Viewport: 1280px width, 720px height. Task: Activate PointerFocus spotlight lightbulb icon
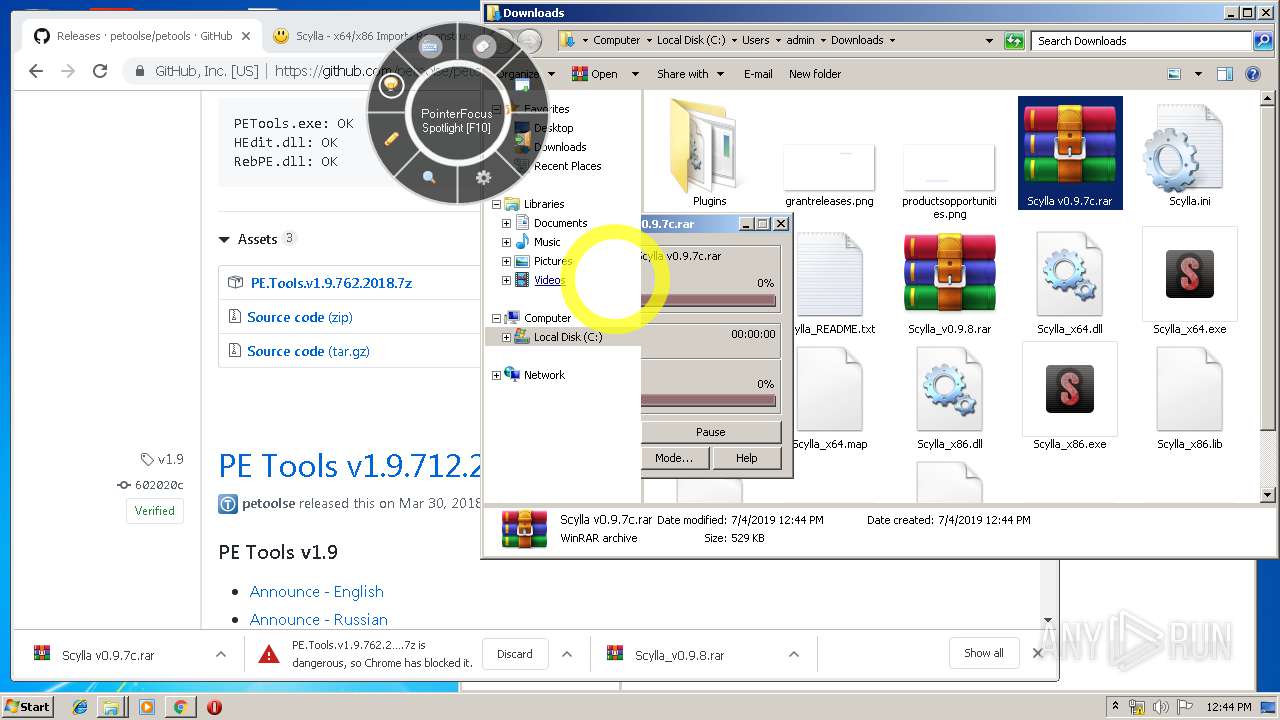pos(391,86)
